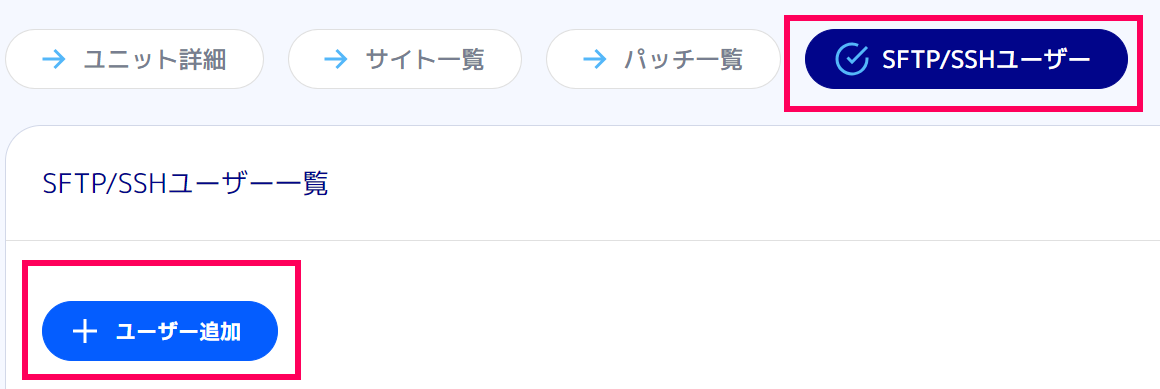
Task: Add a new user with ユーザー追加
Action: click(x=160, y=331)
